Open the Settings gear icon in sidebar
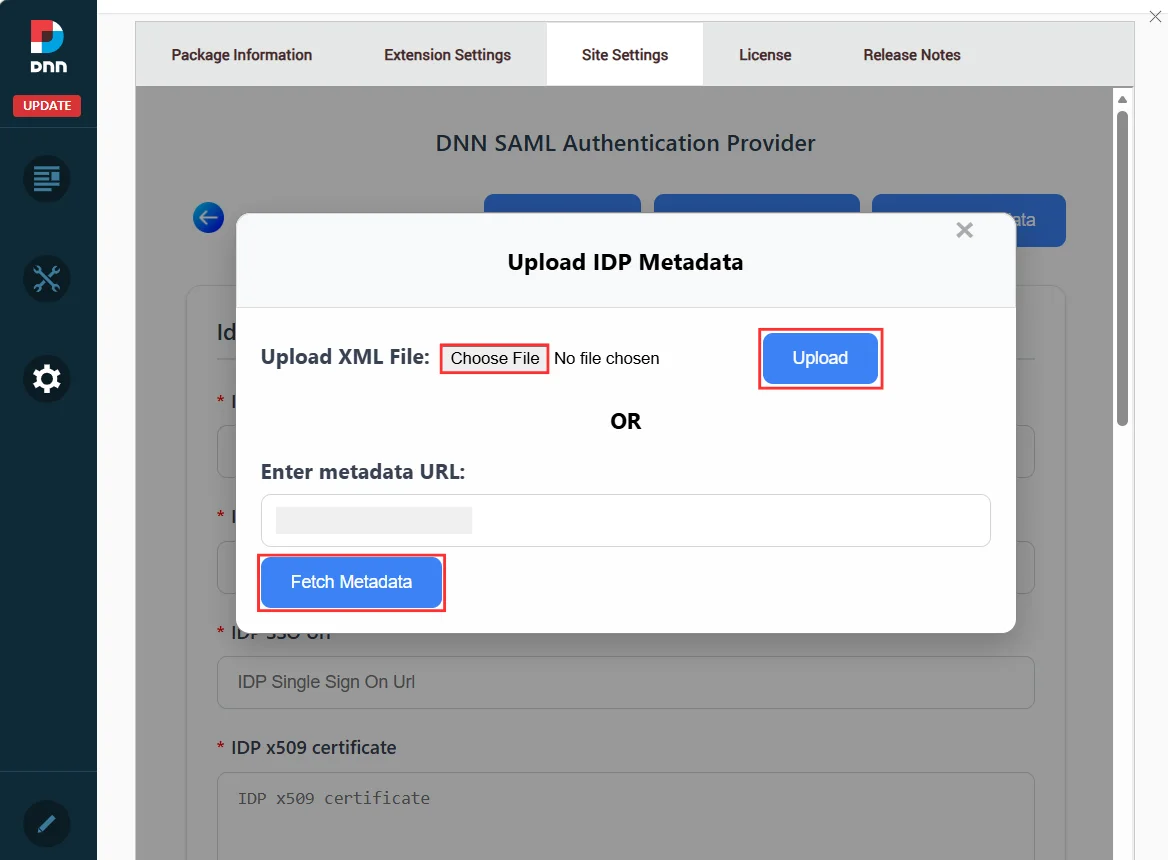Screen dimensions: 1168x860 pos(46,379)
